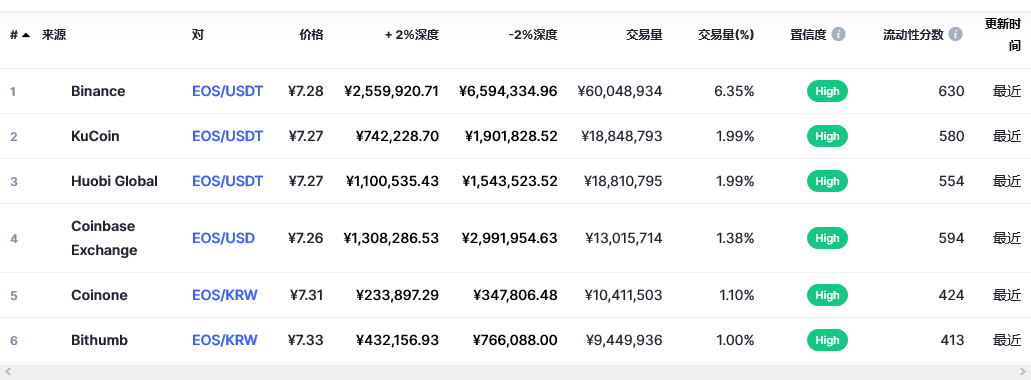1031x380 pixels.
Task: Open Huobi Global EOS/USDT pair
Action: pos(228,181)
